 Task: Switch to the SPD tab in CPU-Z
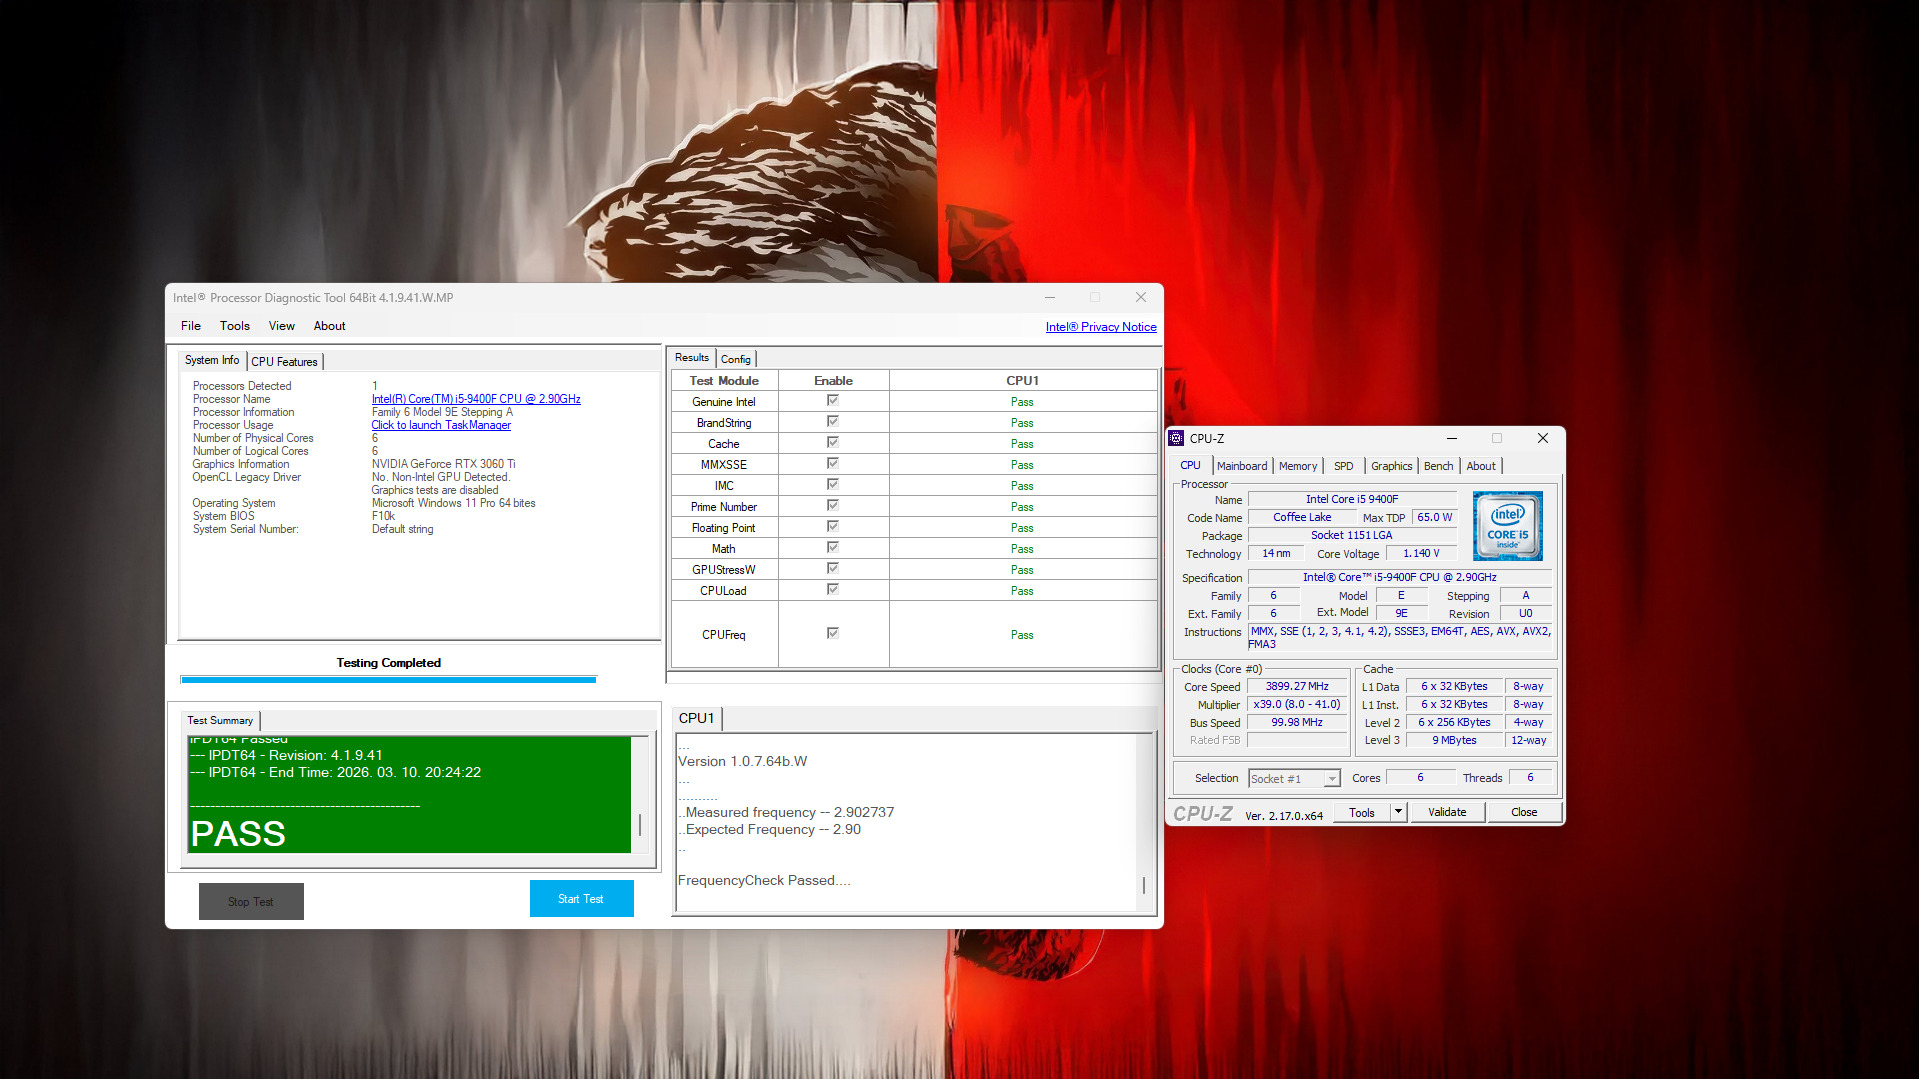1344,466
